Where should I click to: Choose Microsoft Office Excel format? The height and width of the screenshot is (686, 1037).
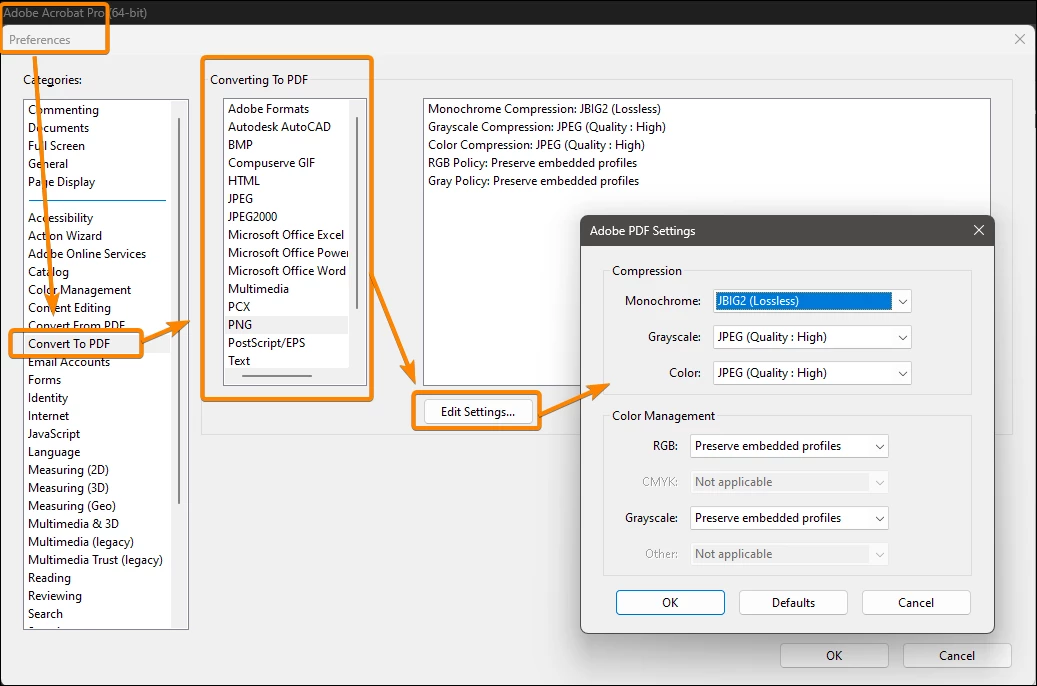[x=286, y=235]
